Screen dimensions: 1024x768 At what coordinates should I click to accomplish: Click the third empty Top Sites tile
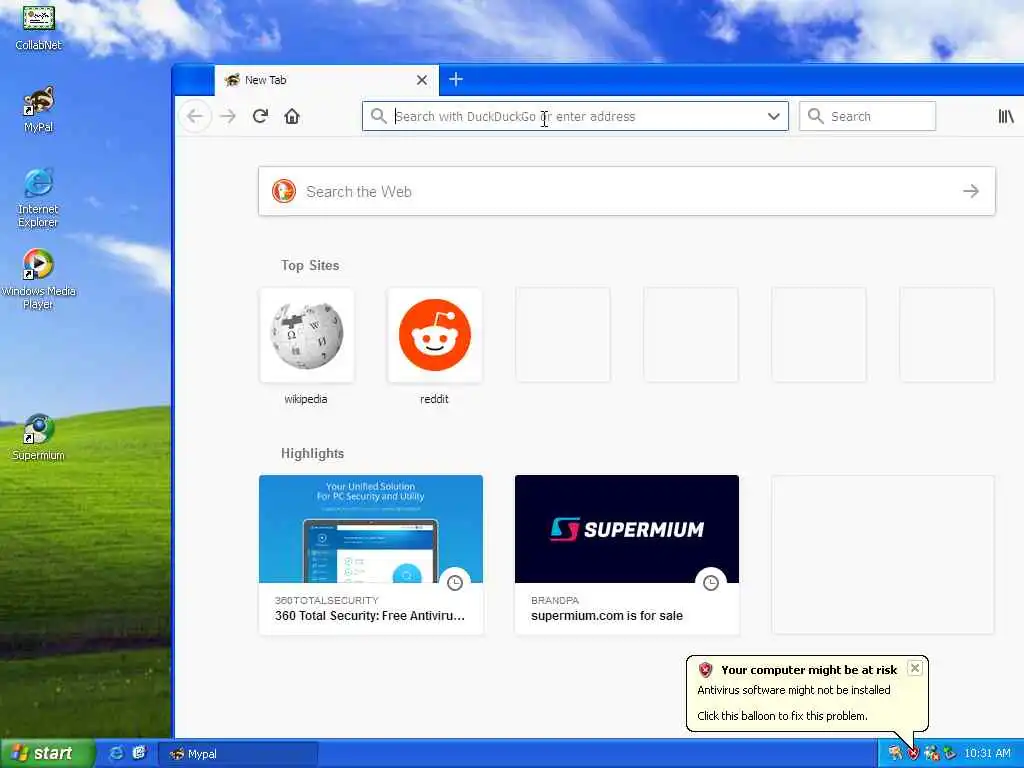[x=819, y=334]
